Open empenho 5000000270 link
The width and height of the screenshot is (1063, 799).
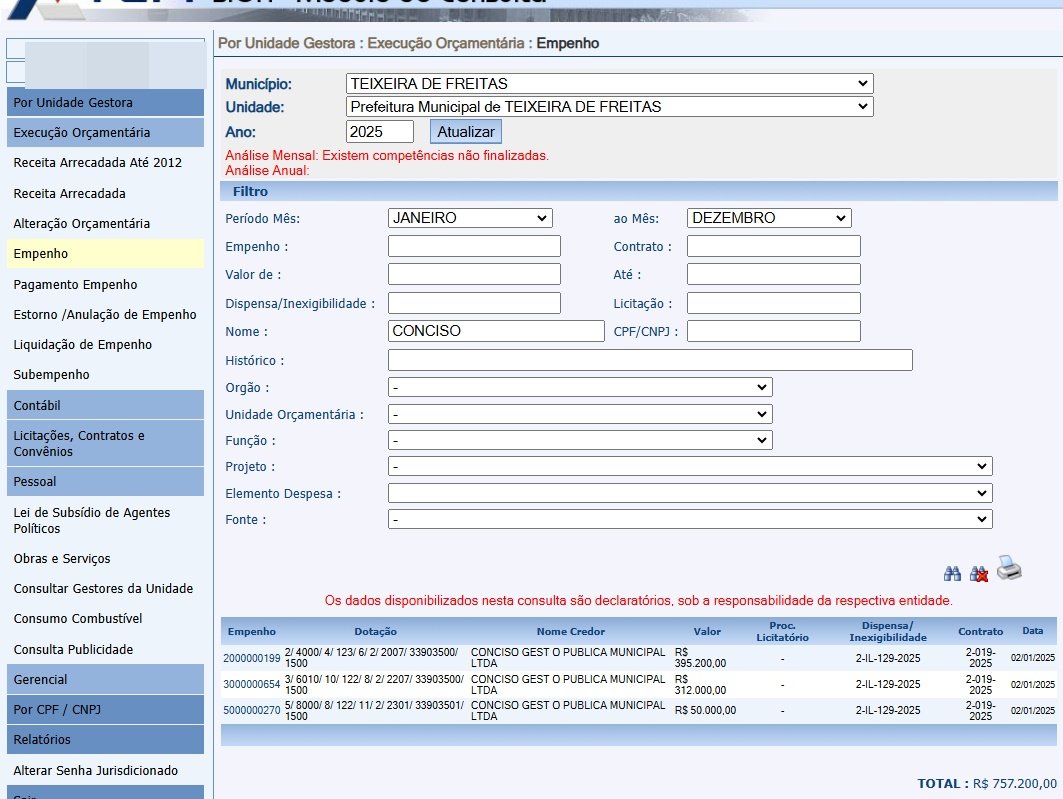click(x=252, y=711)
